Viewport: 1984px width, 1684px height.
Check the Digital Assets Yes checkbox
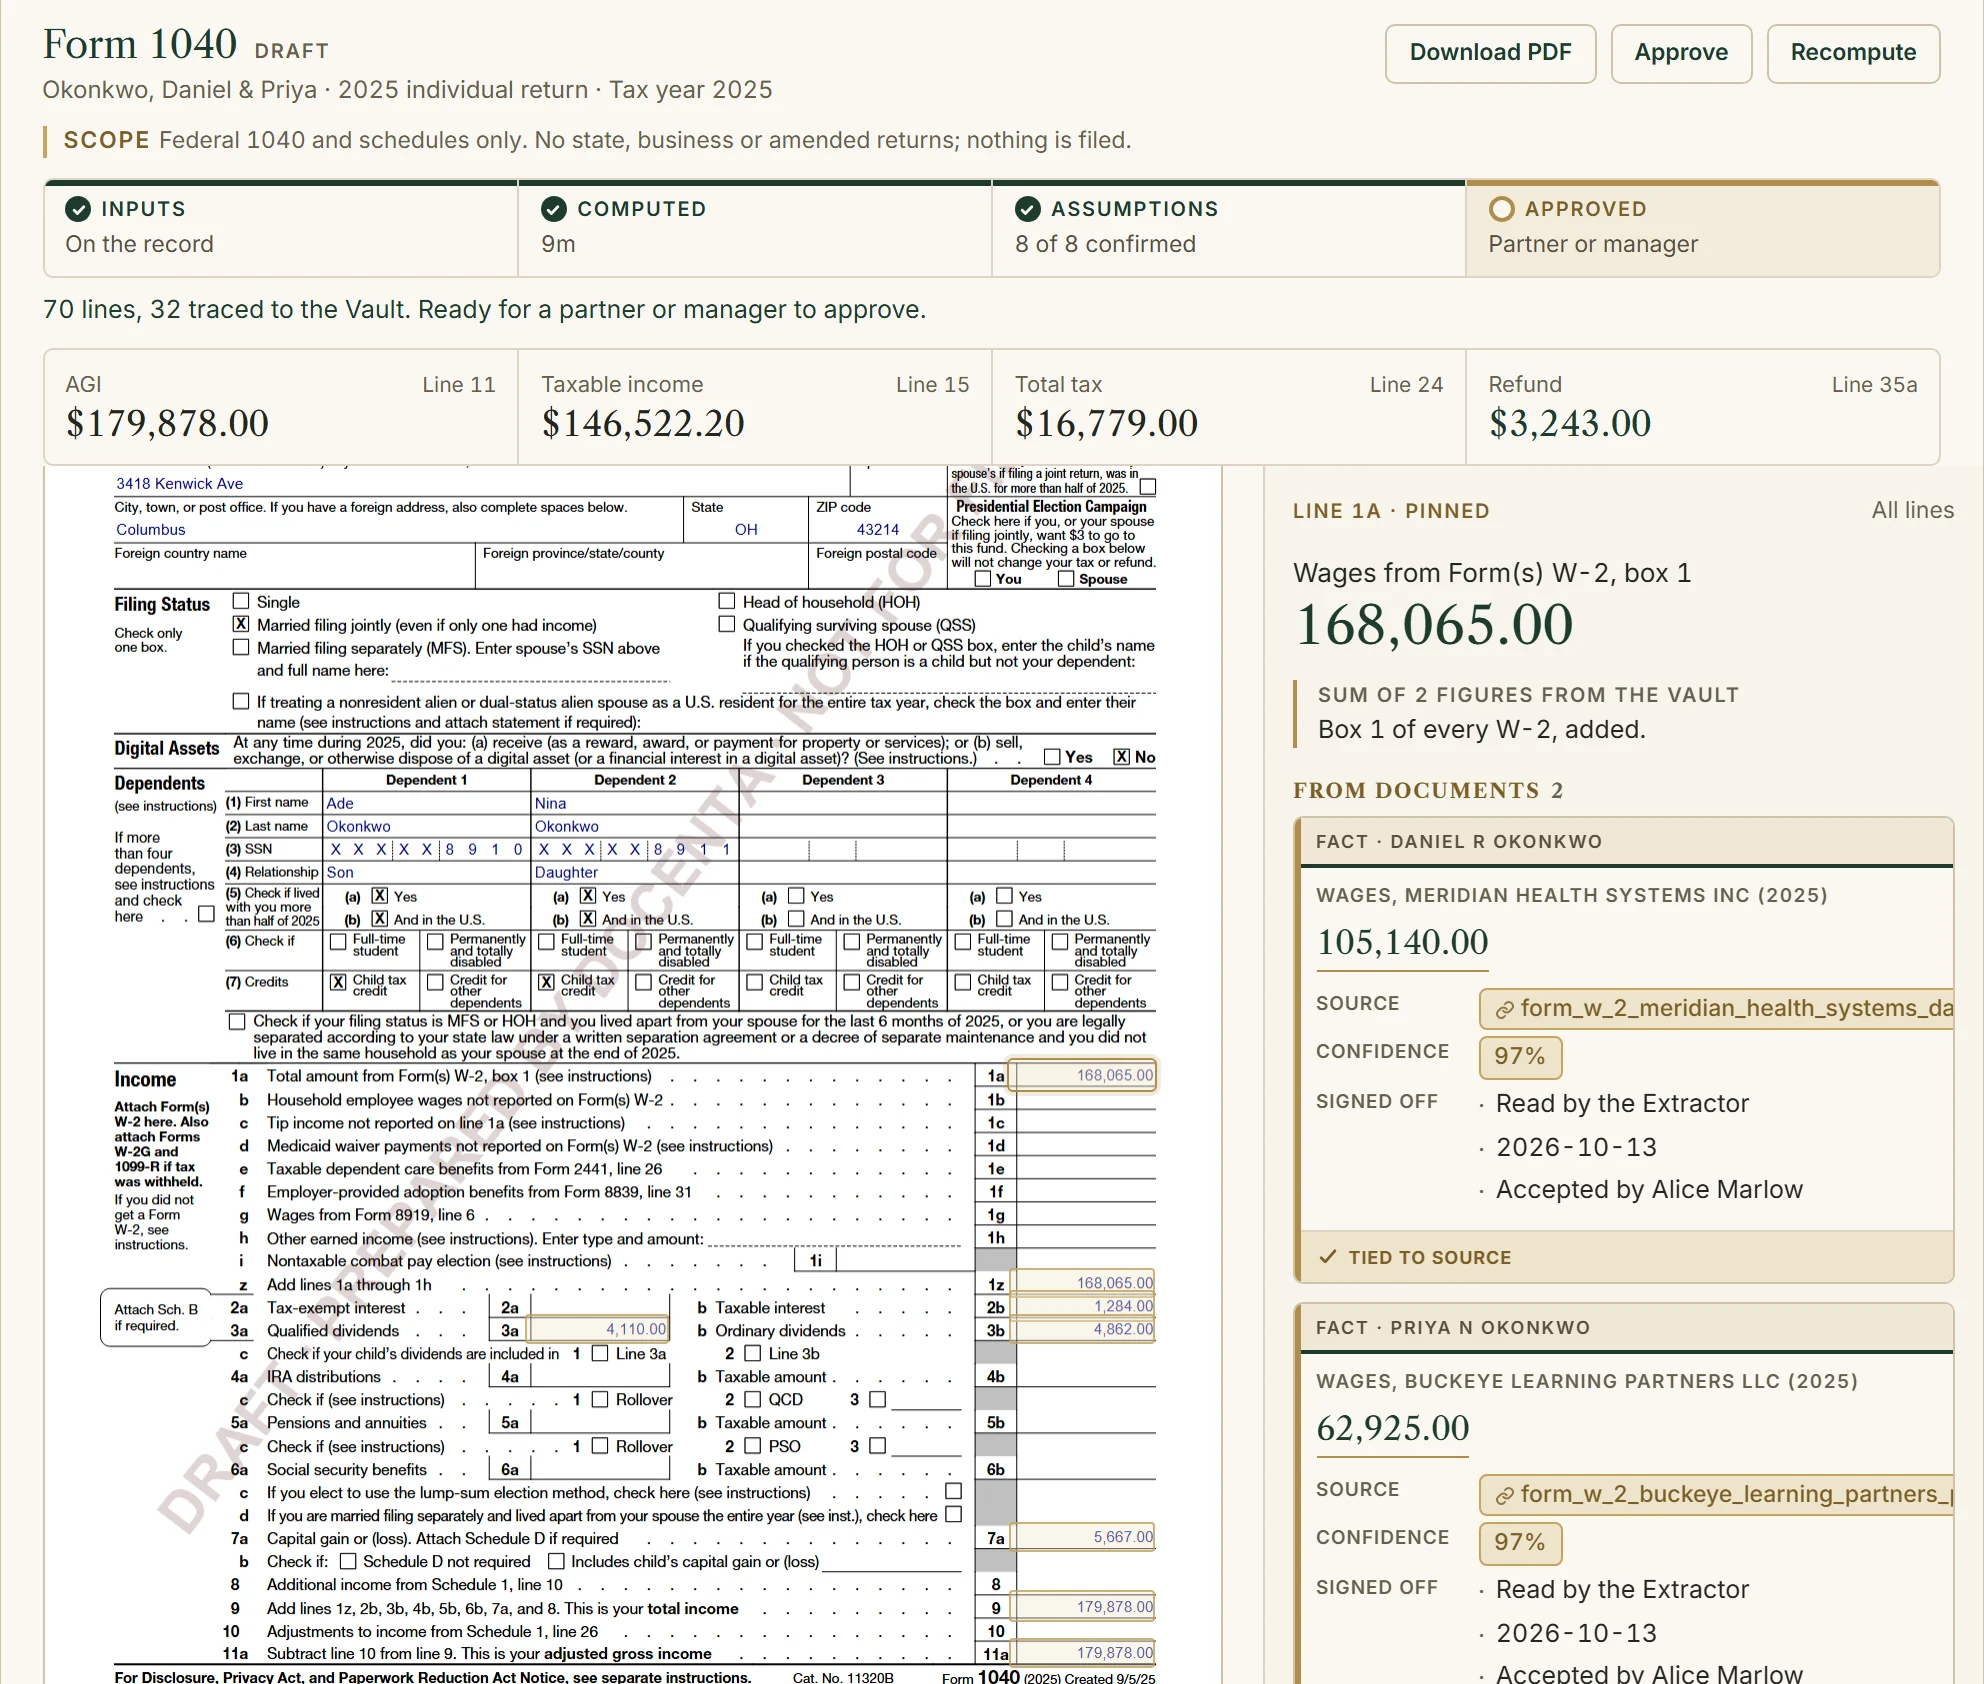[x=1052, y=757]
